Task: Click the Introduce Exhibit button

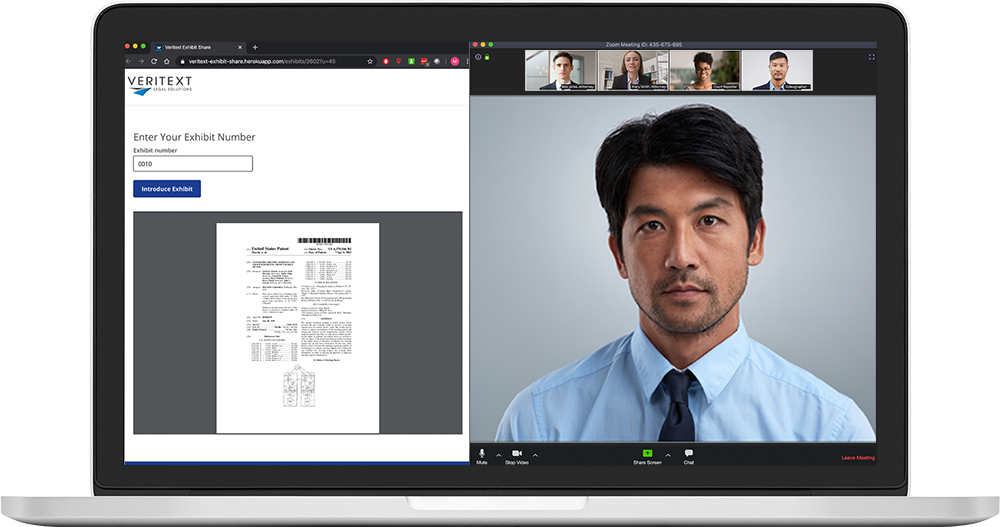Action: [167, 189]
